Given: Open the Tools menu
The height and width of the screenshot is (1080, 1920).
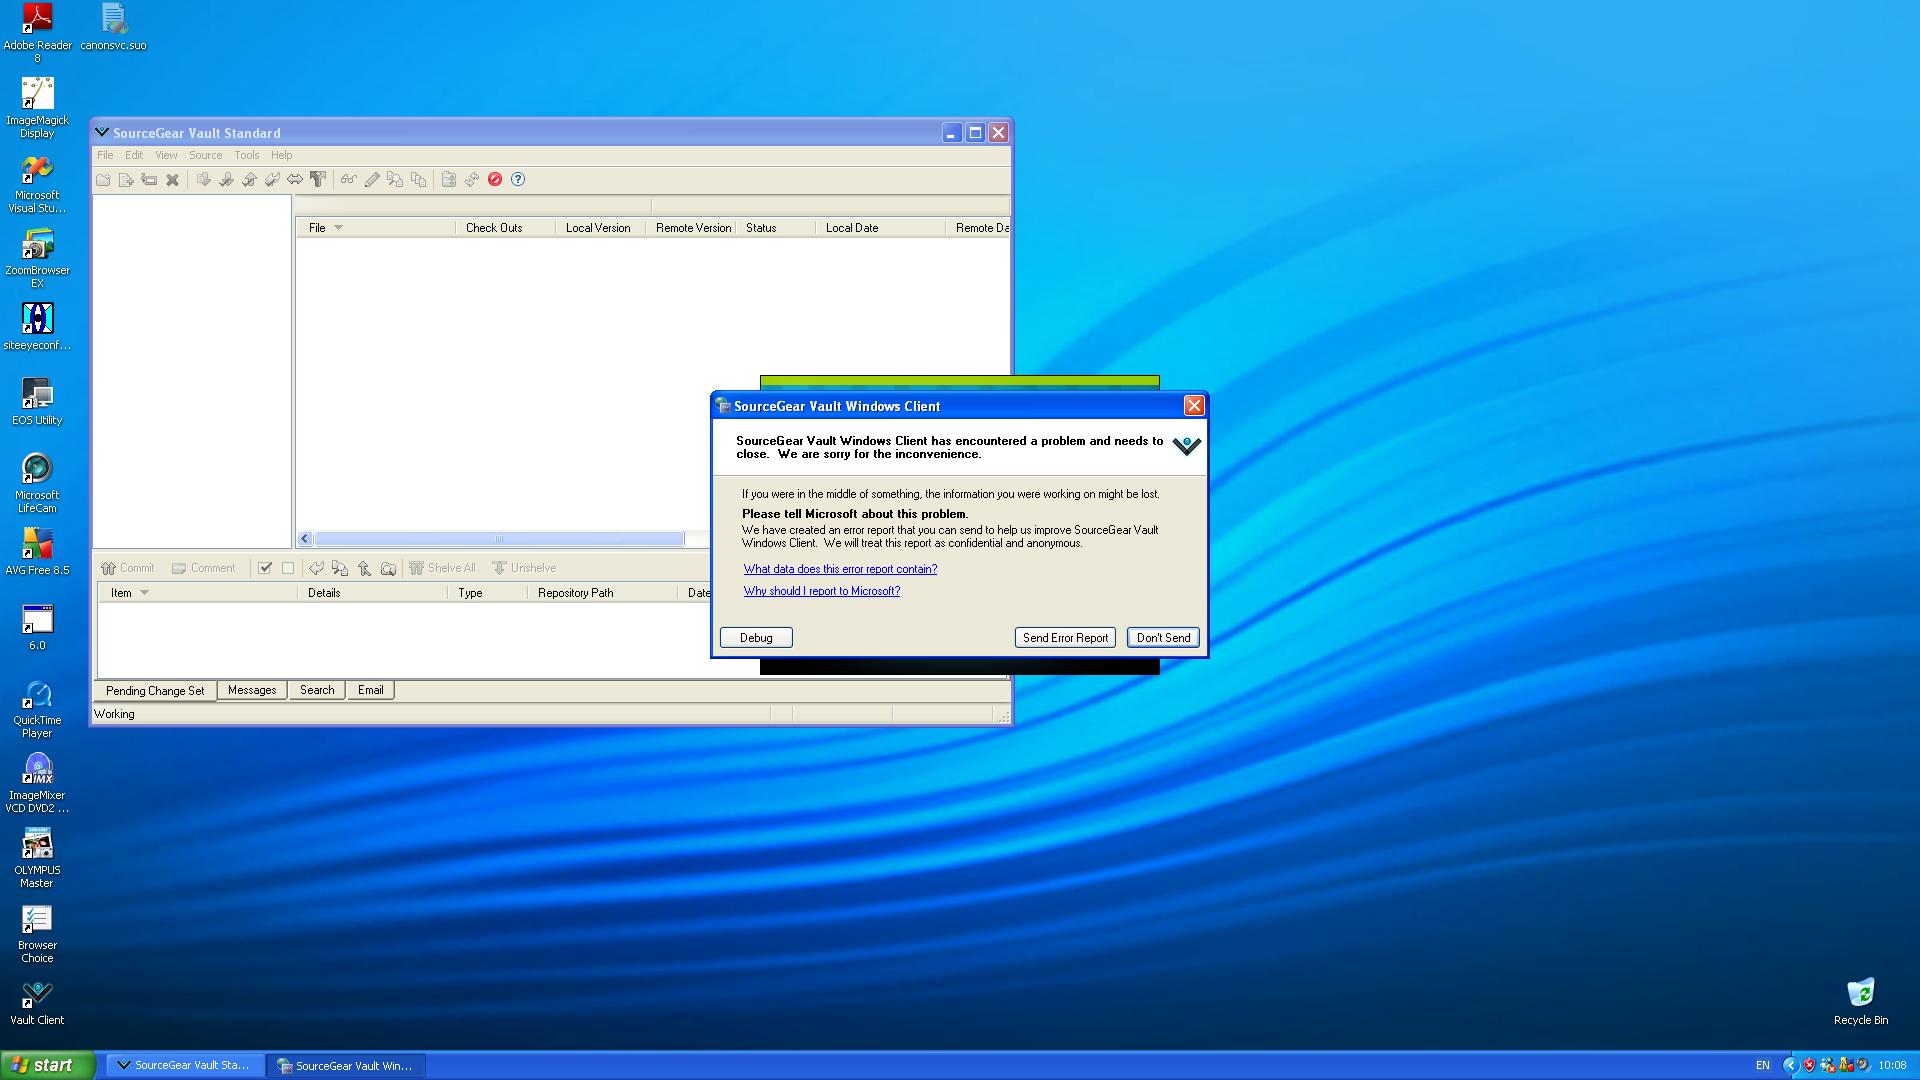Looking at the screenshot, I should [247, 155].
